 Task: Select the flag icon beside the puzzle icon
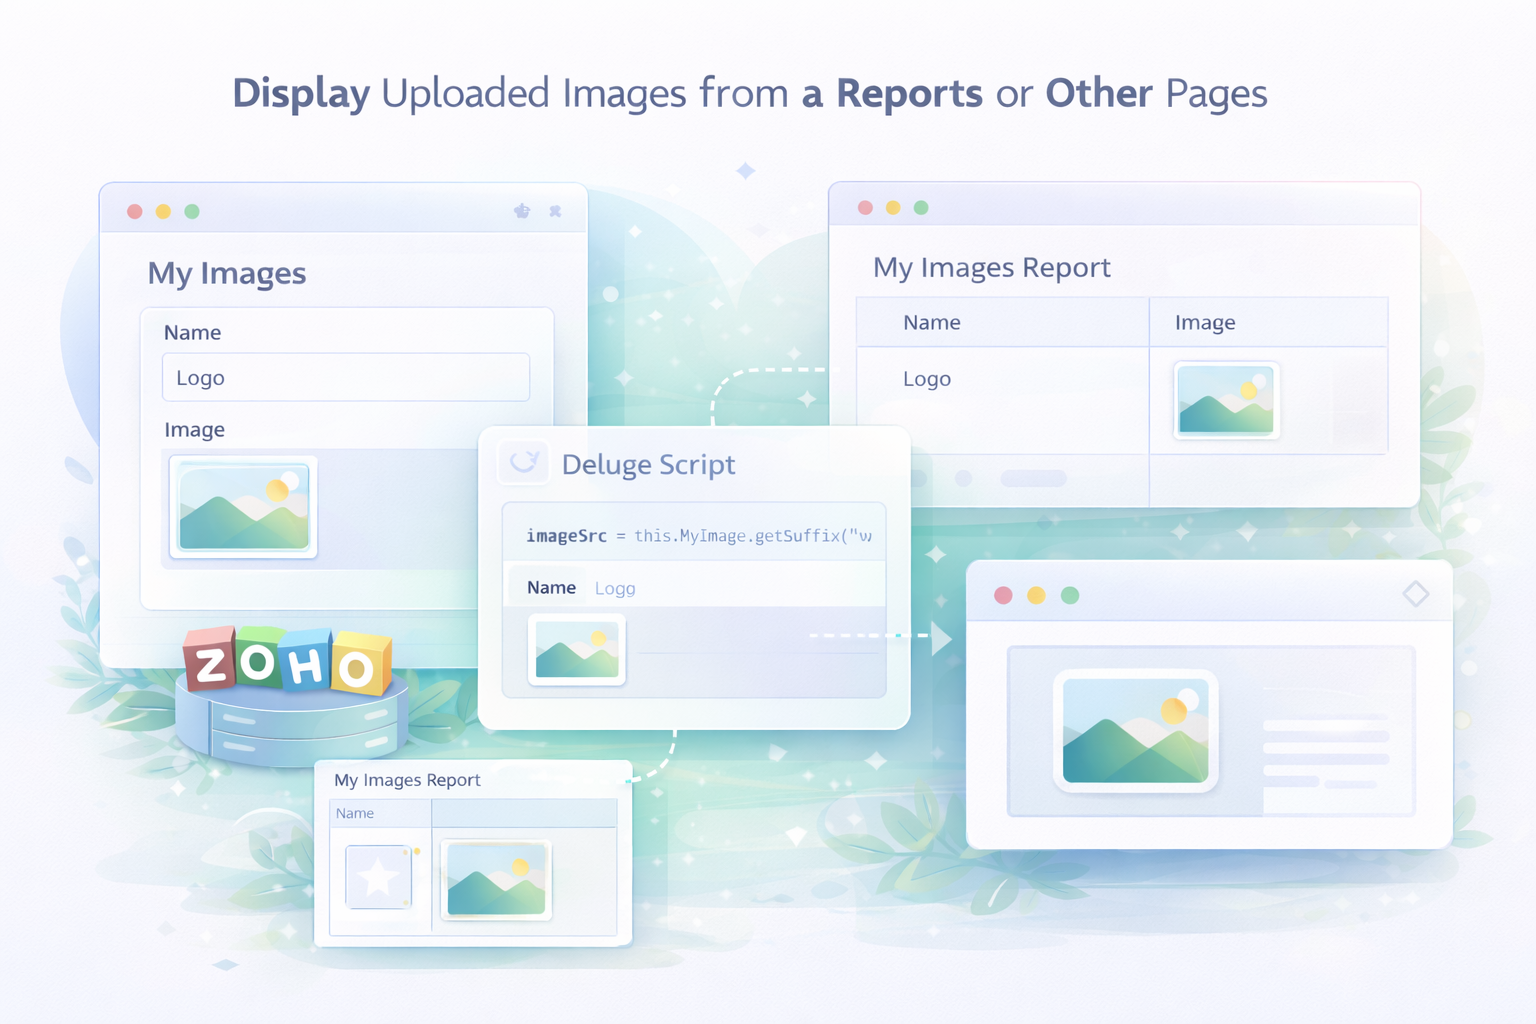[521, 210]
